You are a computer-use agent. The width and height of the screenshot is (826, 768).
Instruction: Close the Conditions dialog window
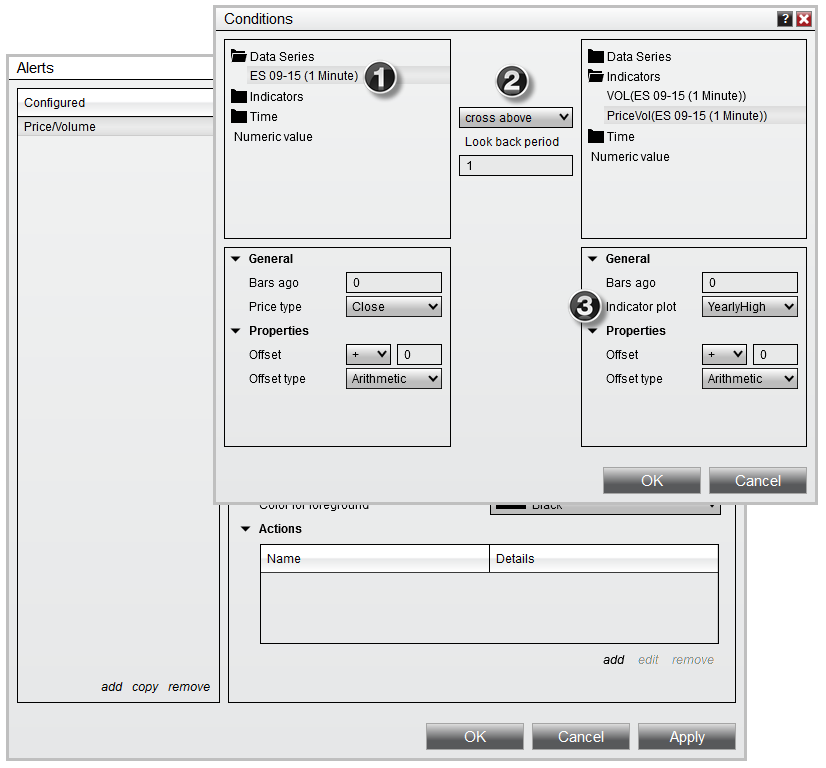coord(803,19)
